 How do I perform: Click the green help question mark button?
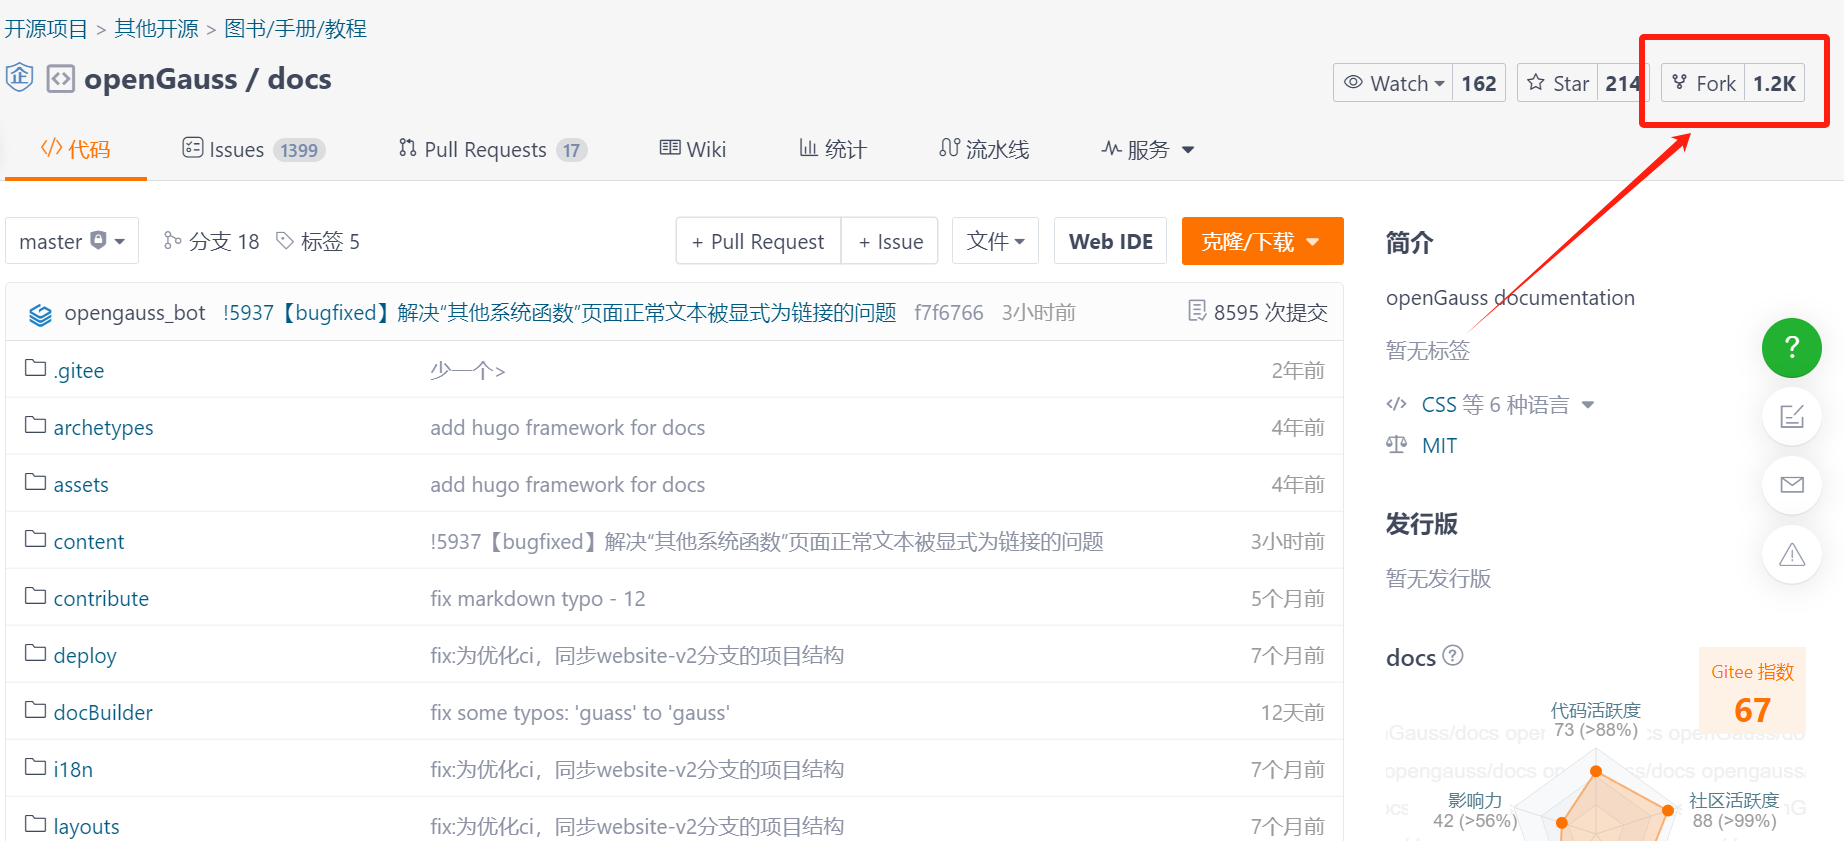point(1791,347)
